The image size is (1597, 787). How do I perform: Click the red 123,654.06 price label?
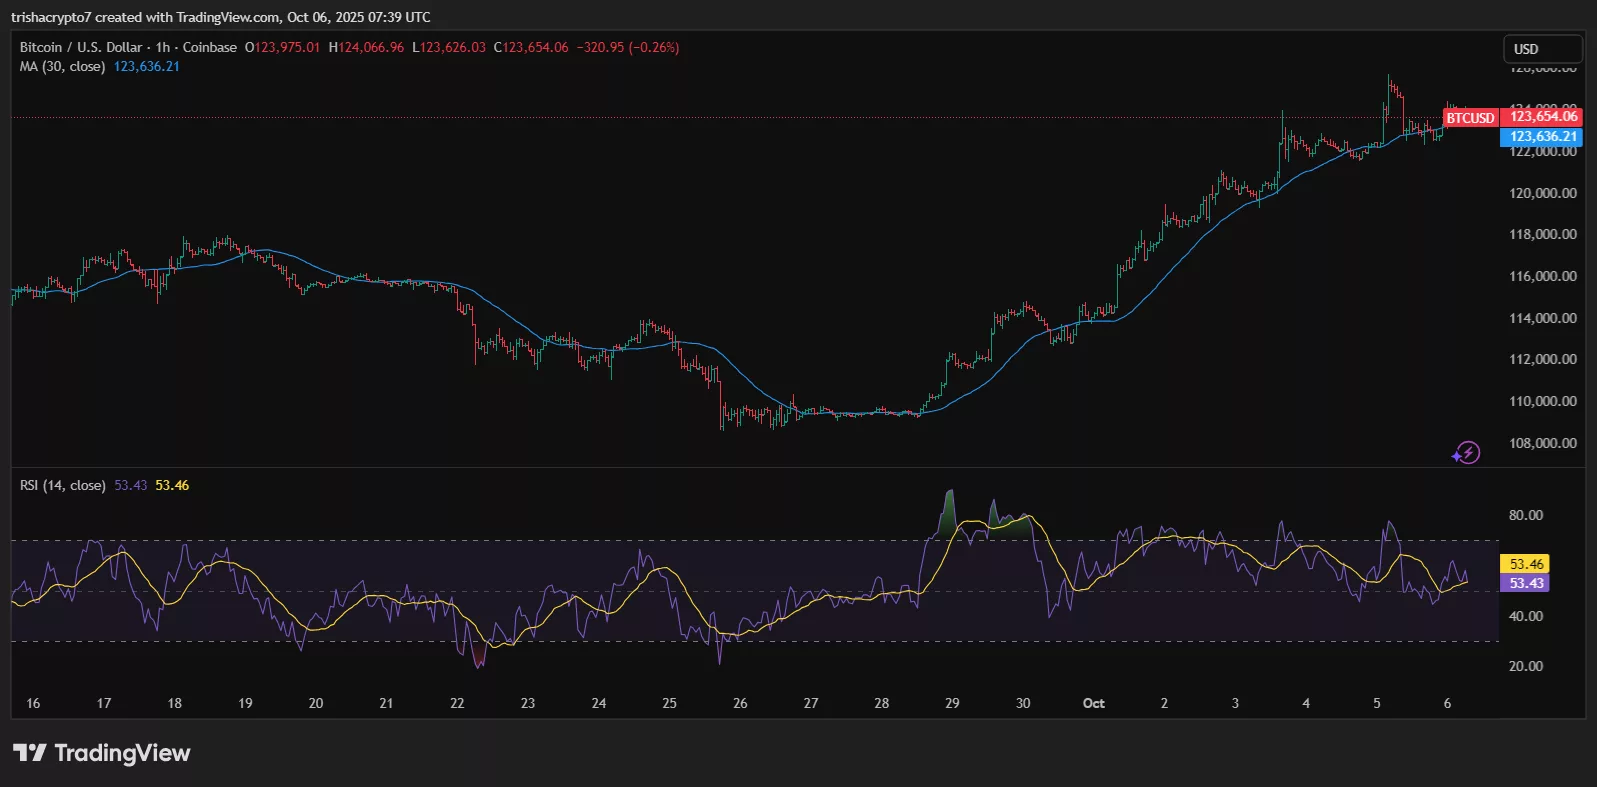click(1542, 117)
